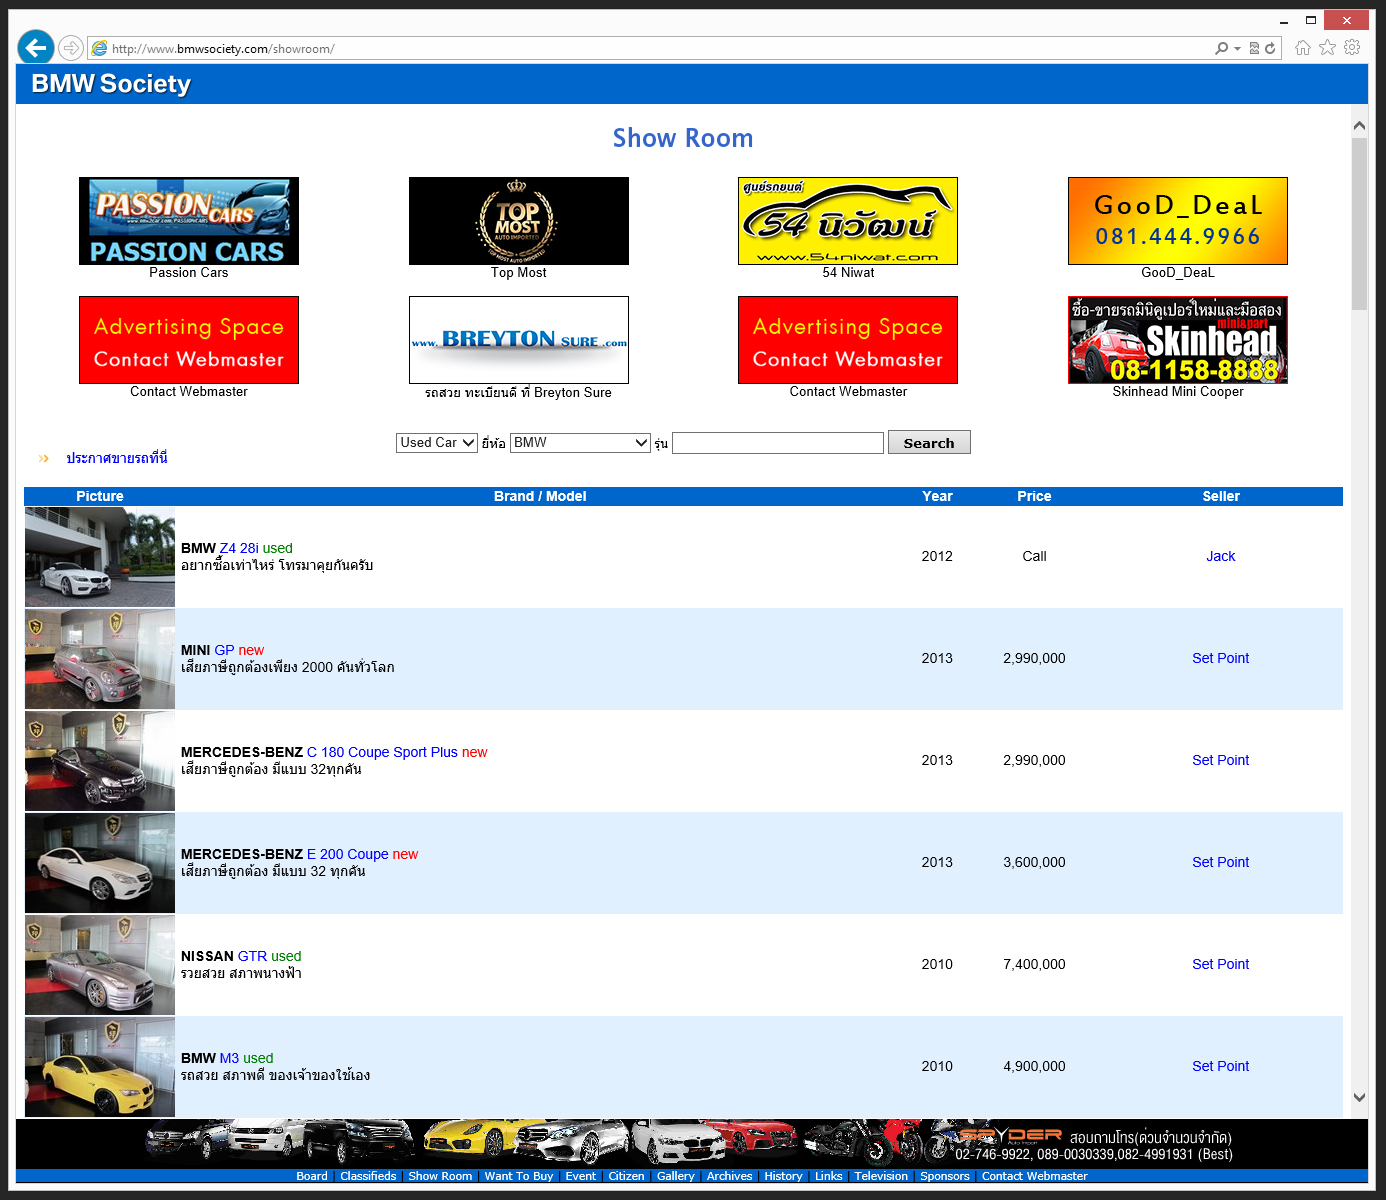Open Gallery in the footer menu
Viewport: 1386px width, 1200px height.
pyautogui.click(x=676, y=1176)
